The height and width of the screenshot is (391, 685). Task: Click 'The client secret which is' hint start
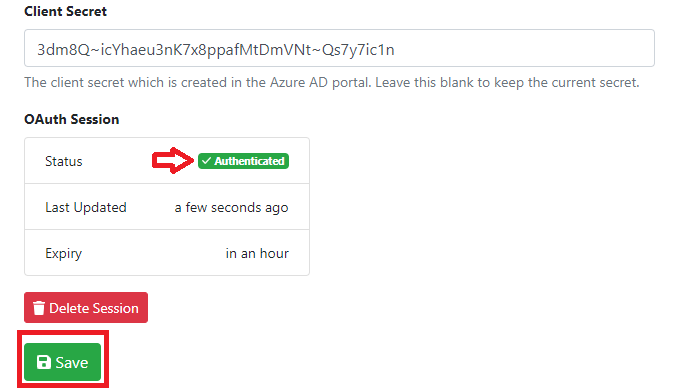[100, 82]
